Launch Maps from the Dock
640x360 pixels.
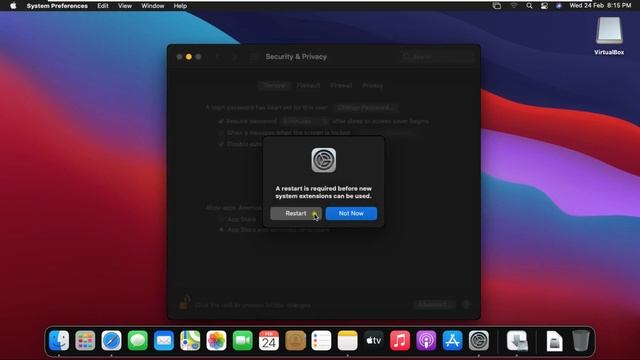coord(190,340)
